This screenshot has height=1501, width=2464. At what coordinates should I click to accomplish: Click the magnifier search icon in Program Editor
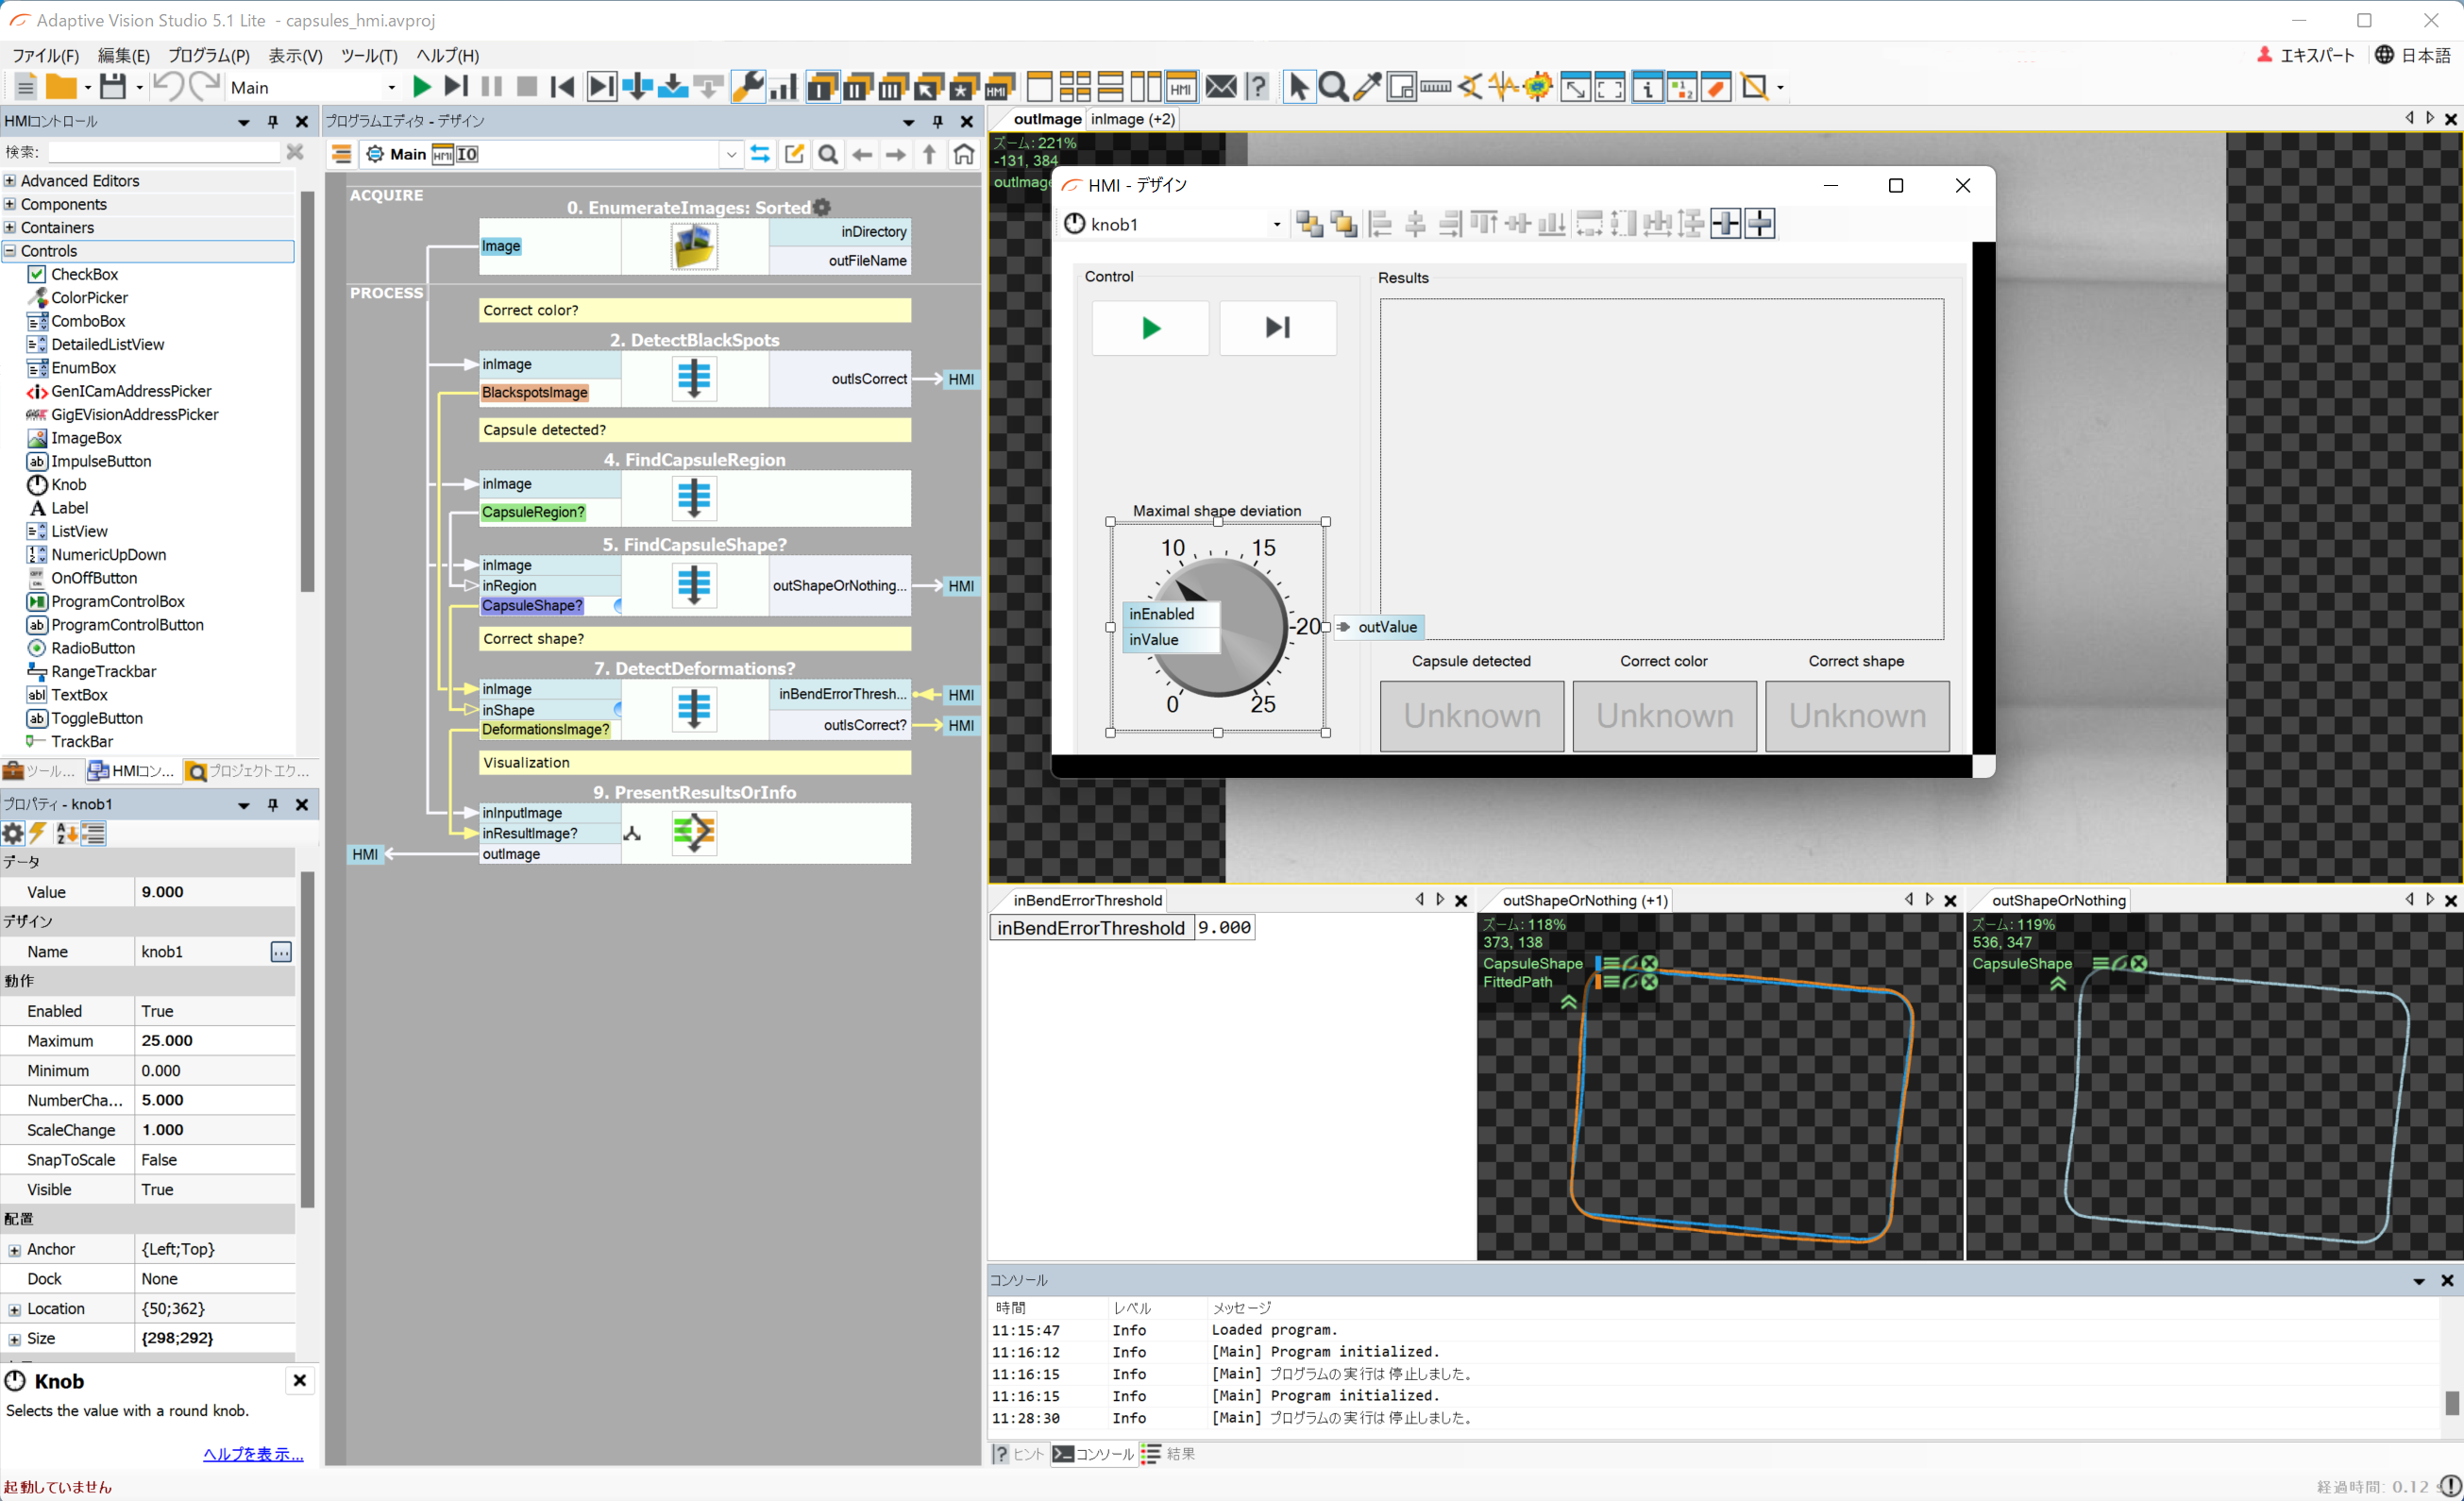pyautogui.click(x=828, y=154)
